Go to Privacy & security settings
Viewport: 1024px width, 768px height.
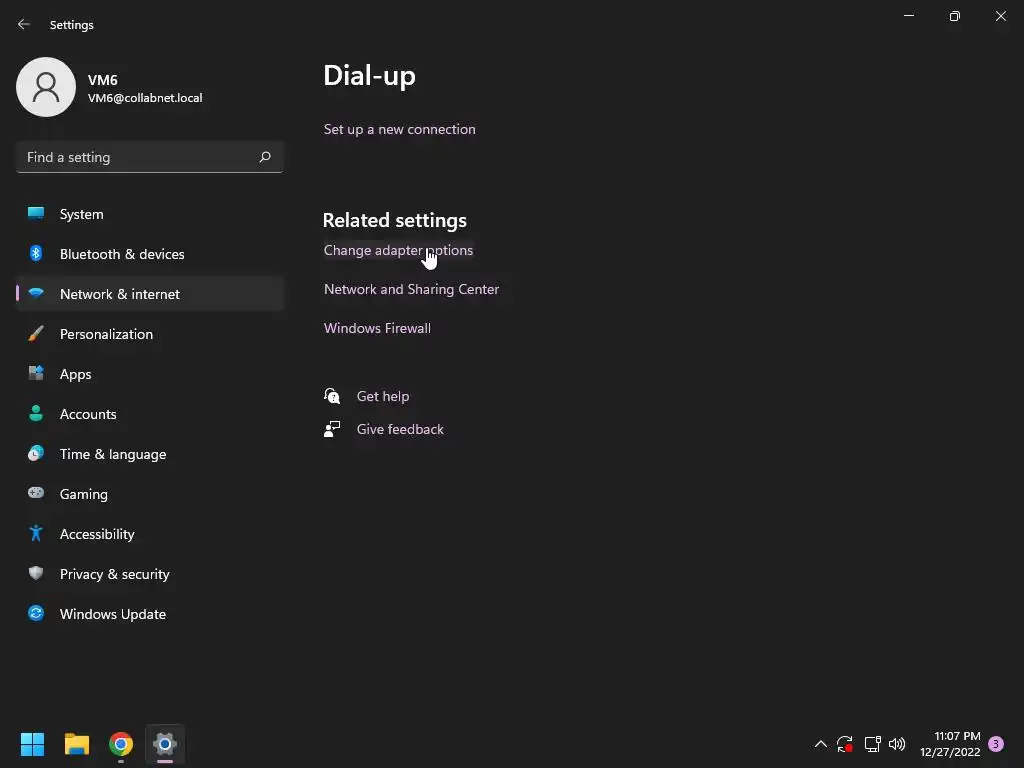150,574
